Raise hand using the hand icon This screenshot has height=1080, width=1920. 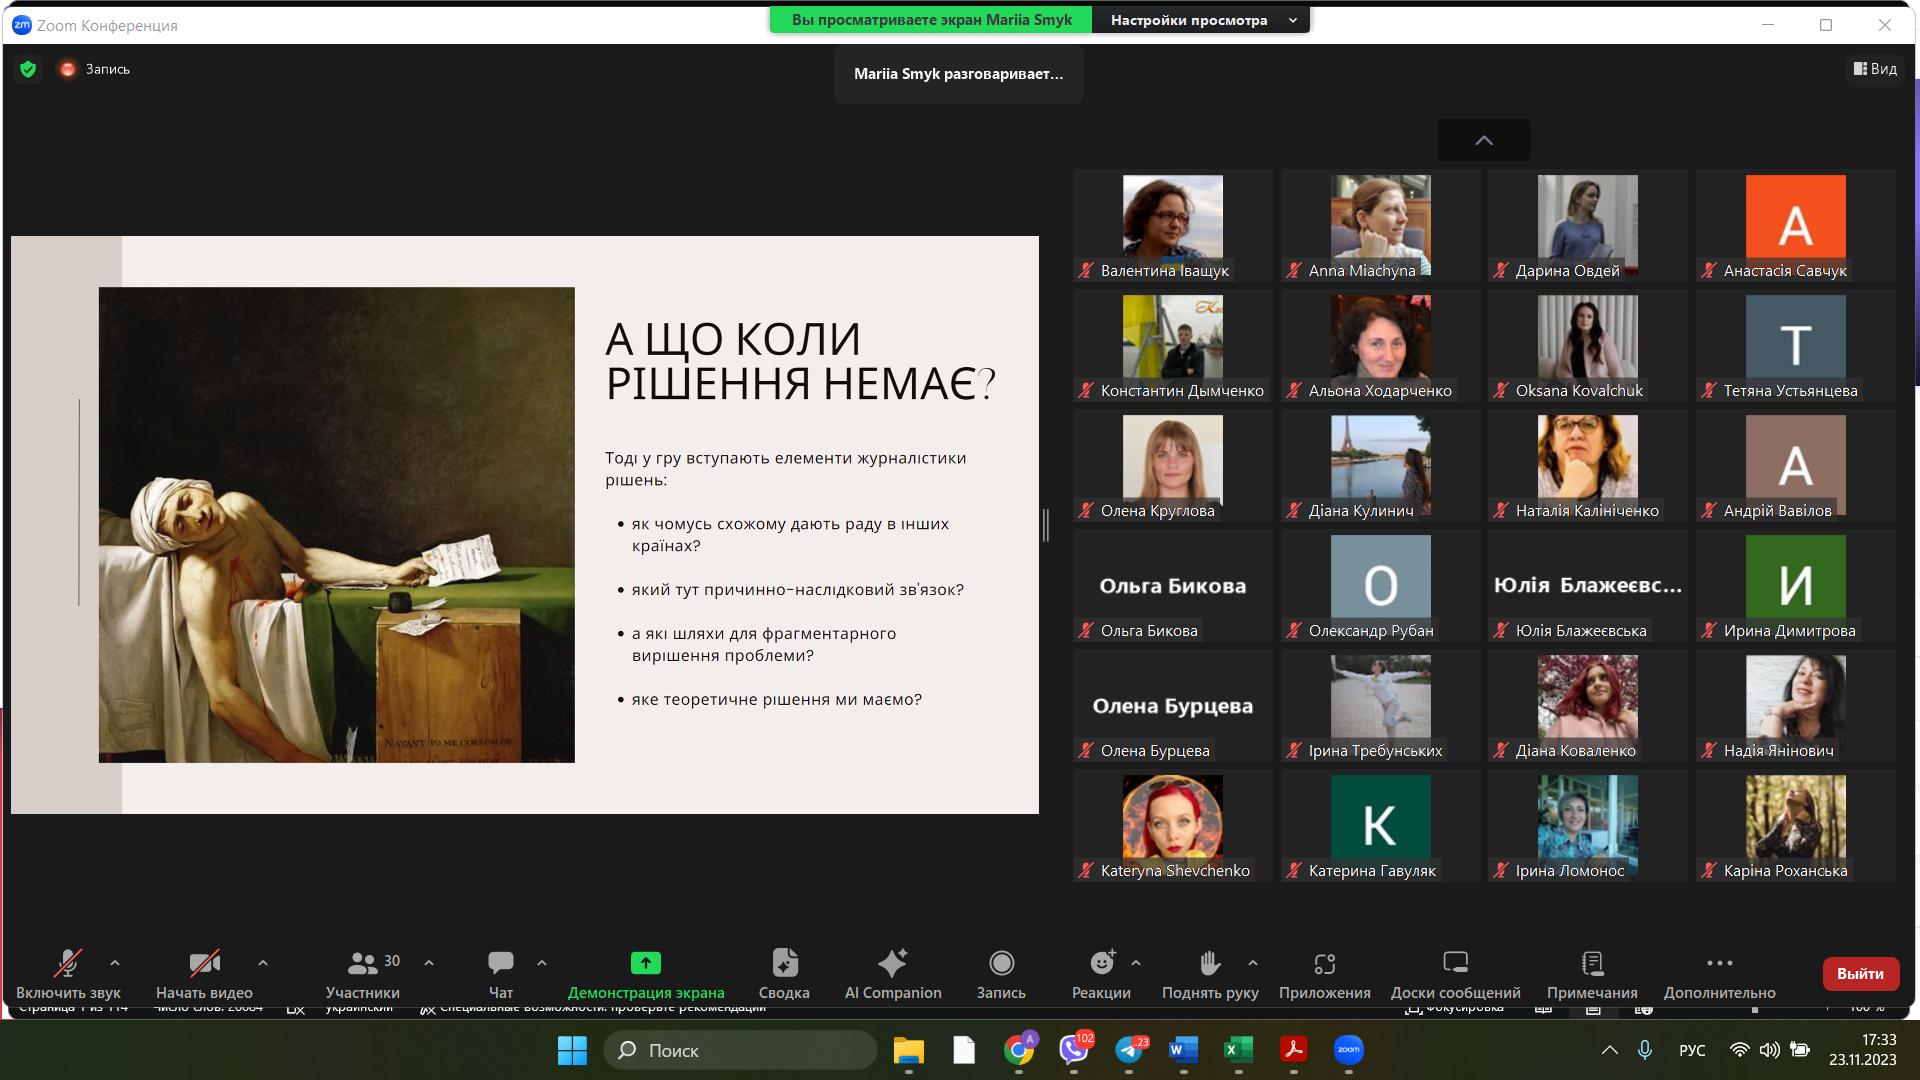(x=1209, y=963)
